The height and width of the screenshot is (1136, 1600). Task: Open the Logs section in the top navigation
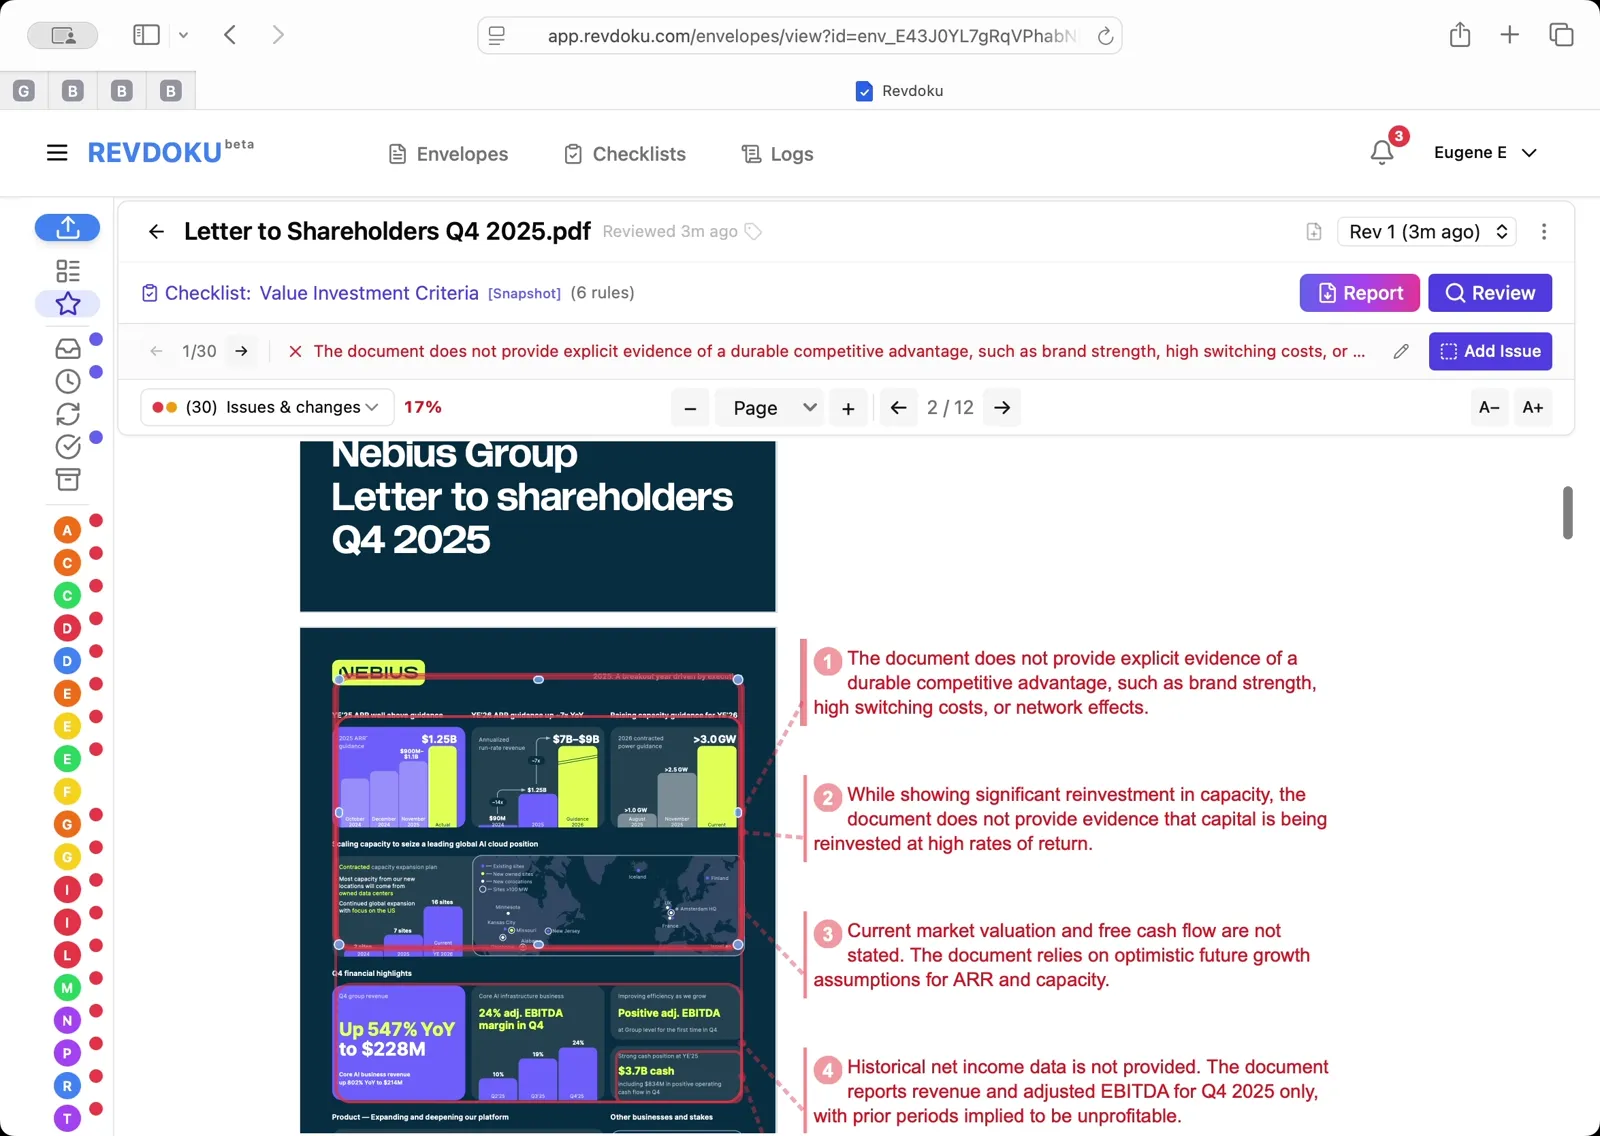click(776, 153)
